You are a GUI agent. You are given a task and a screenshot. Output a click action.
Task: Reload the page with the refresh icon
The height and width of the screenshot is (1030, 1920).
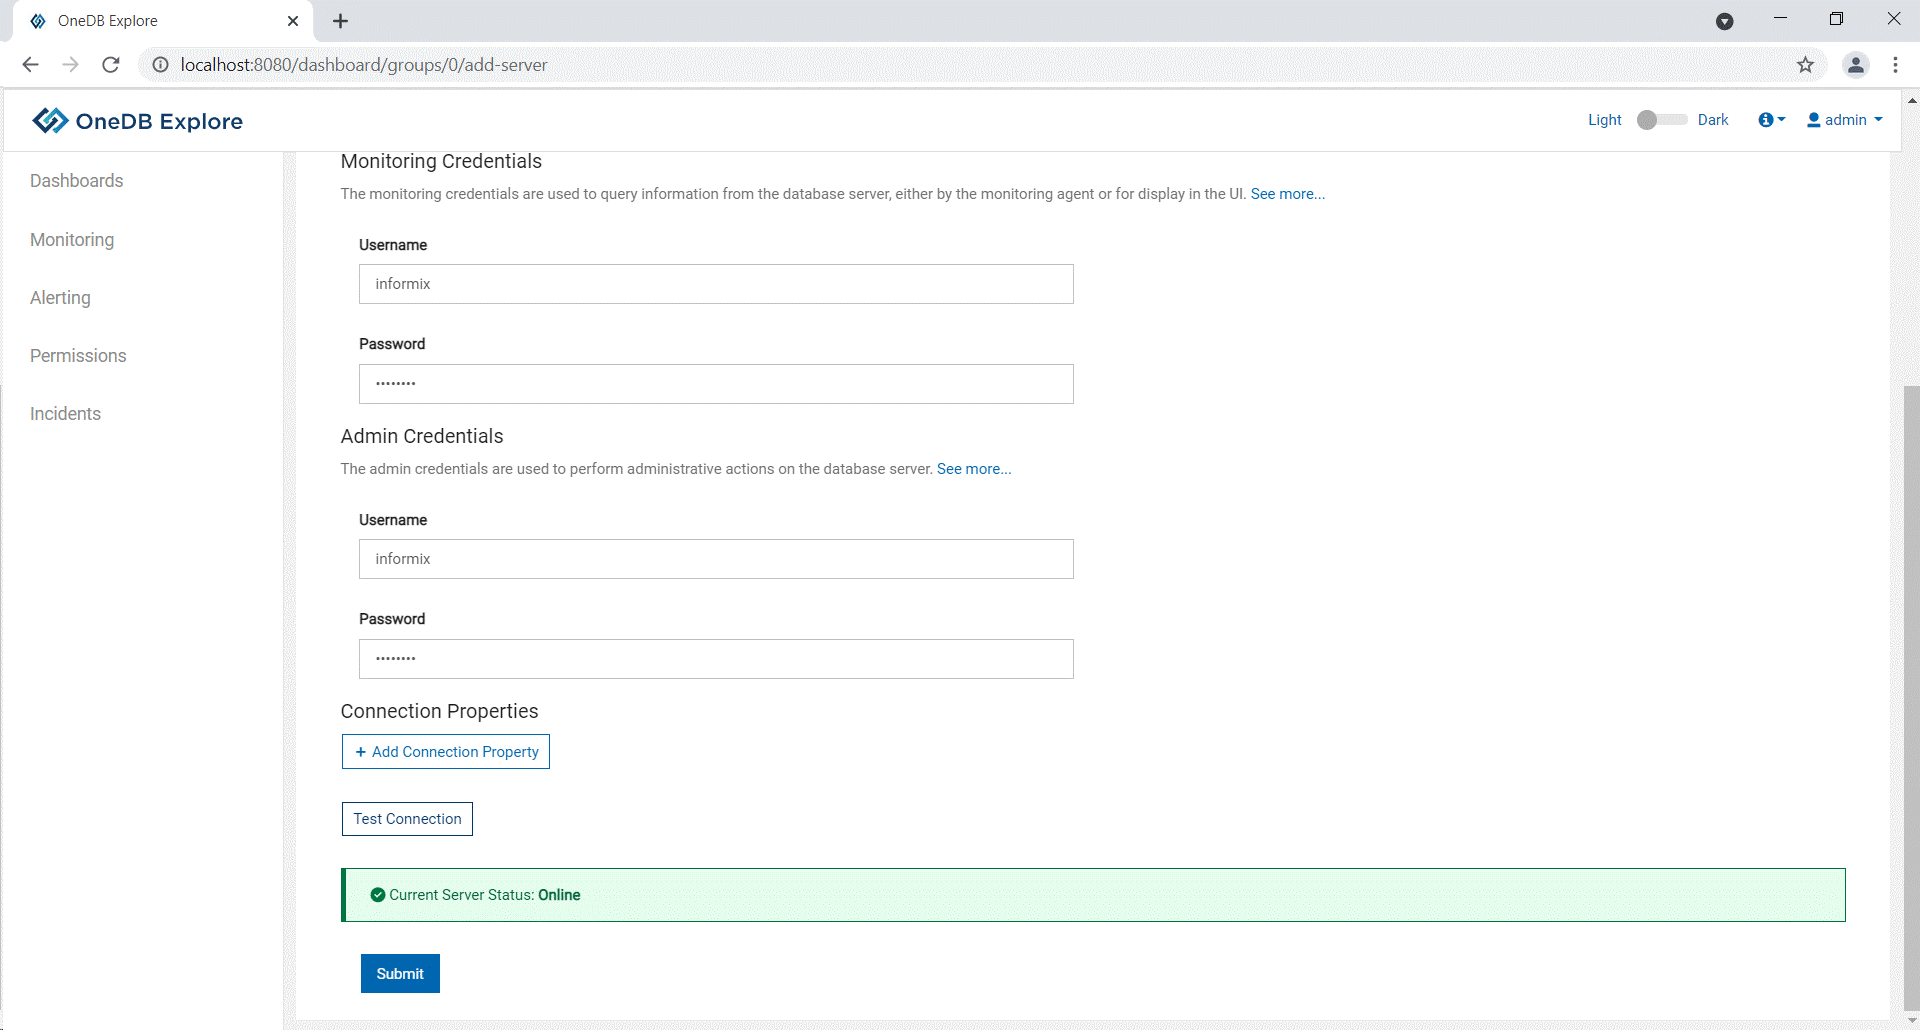[111, 65]
